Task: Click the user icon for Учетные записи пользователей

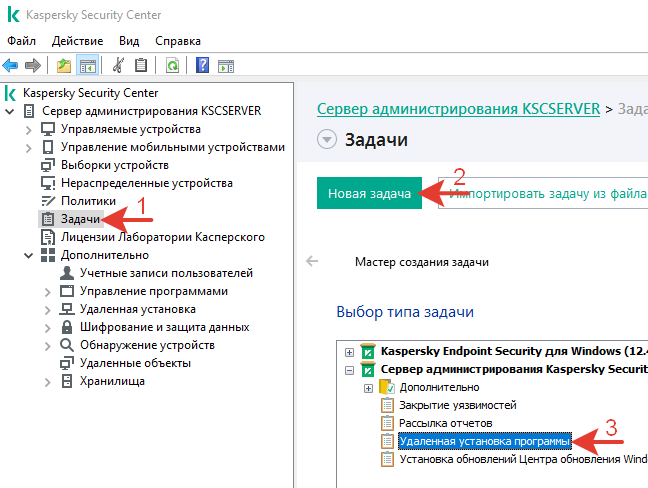Action: click(x=67, y=273)
